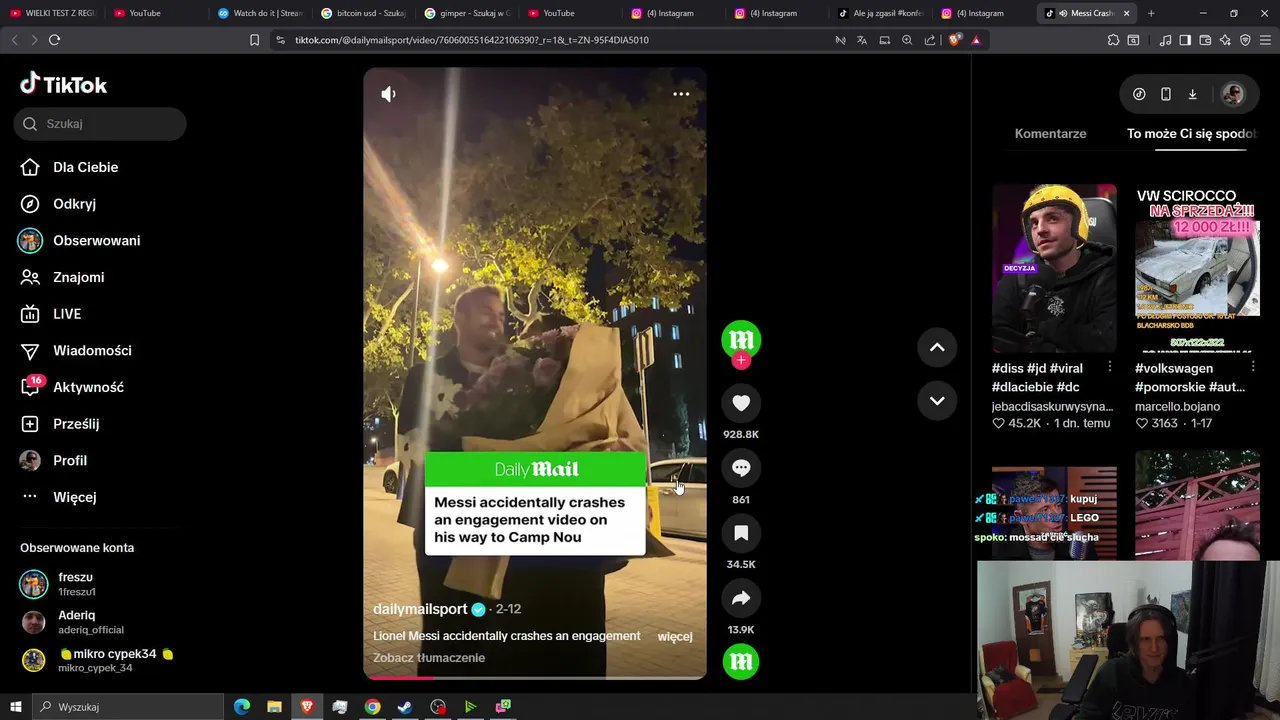
Task: Toggle video mute speaker icon
Action: 389,94
